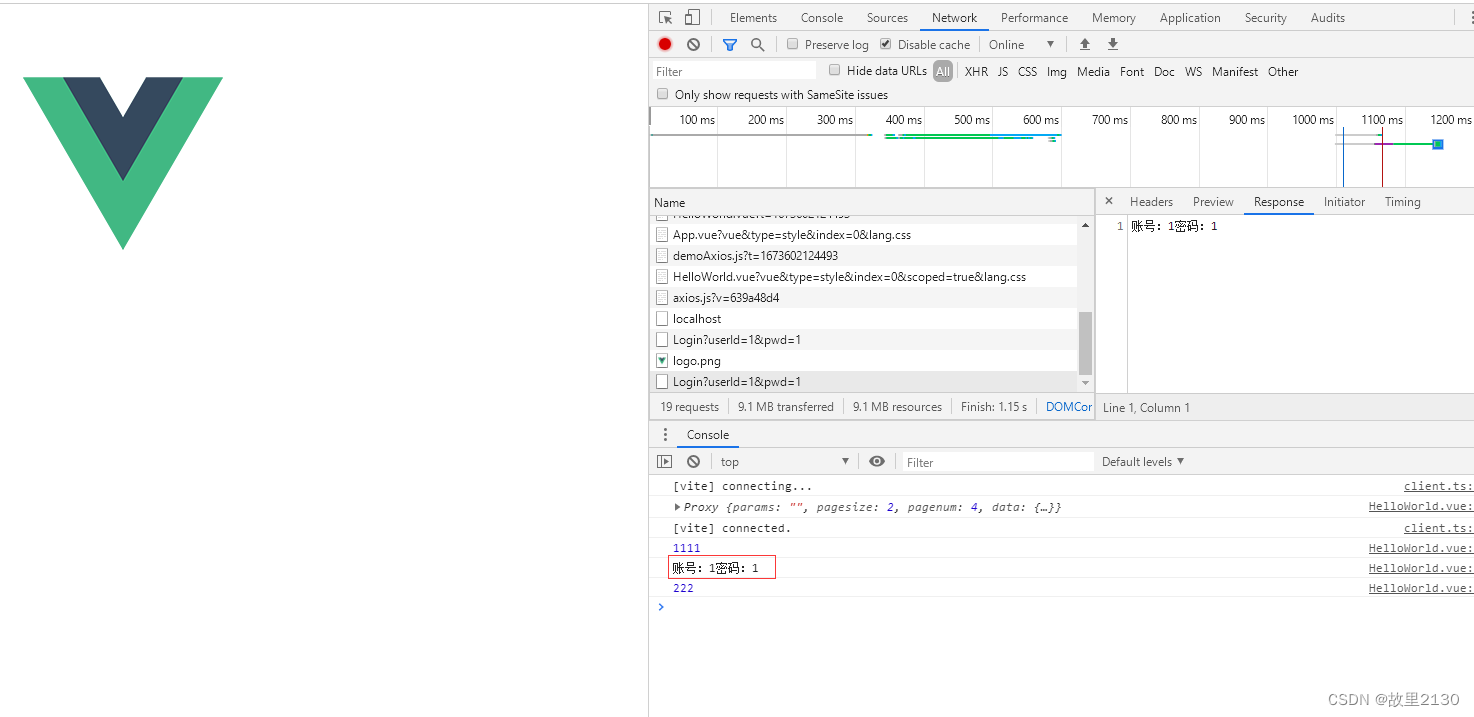Viewport: 1474px width, 717px height.
Task: Close the request details pane
Action: tap(1109, 201)
